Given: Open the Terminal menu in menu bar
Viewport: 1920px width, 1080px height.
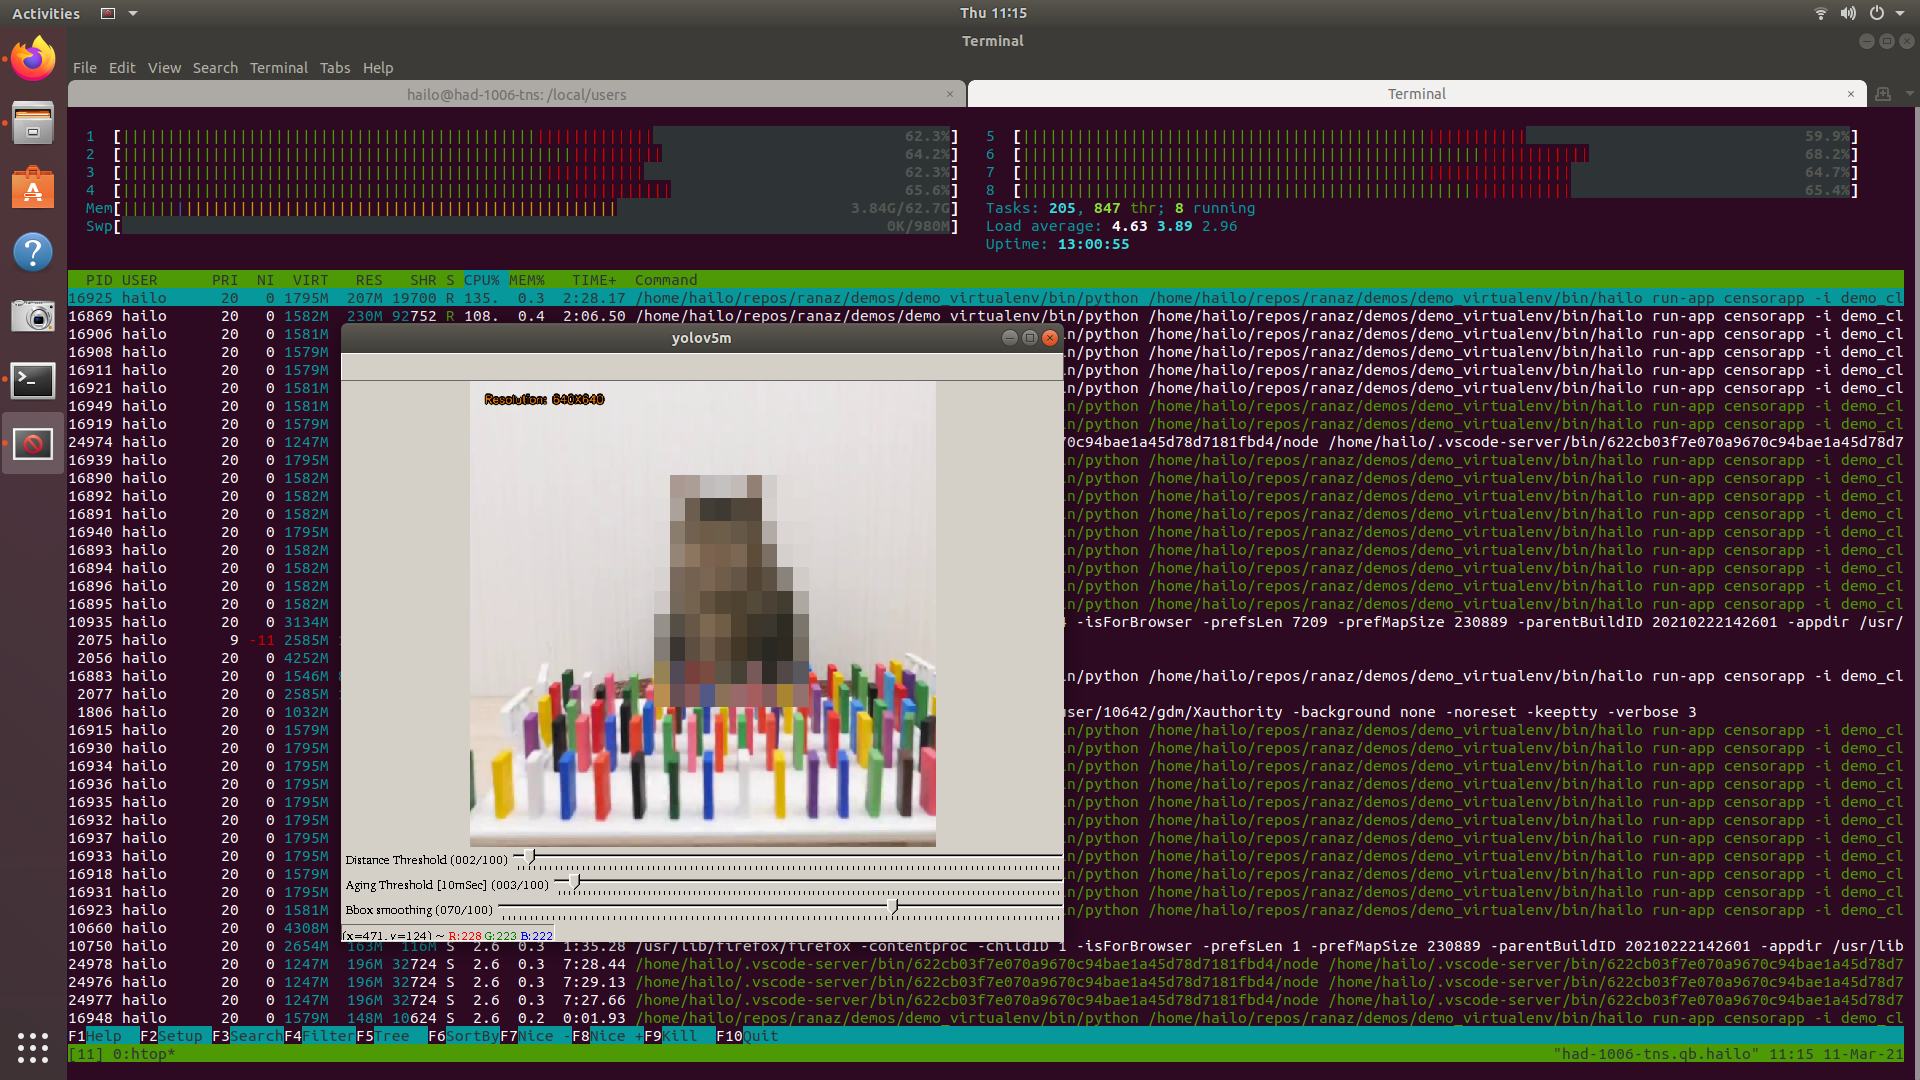Looking at the screenshot, I should point(278,68).
